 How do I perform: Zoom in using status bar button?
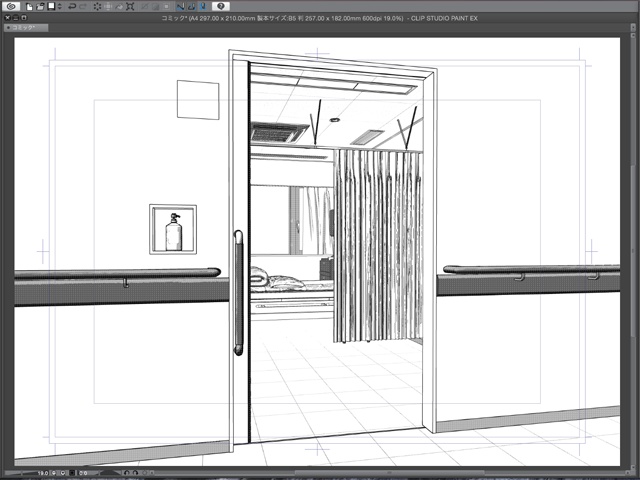click(63, 473)
